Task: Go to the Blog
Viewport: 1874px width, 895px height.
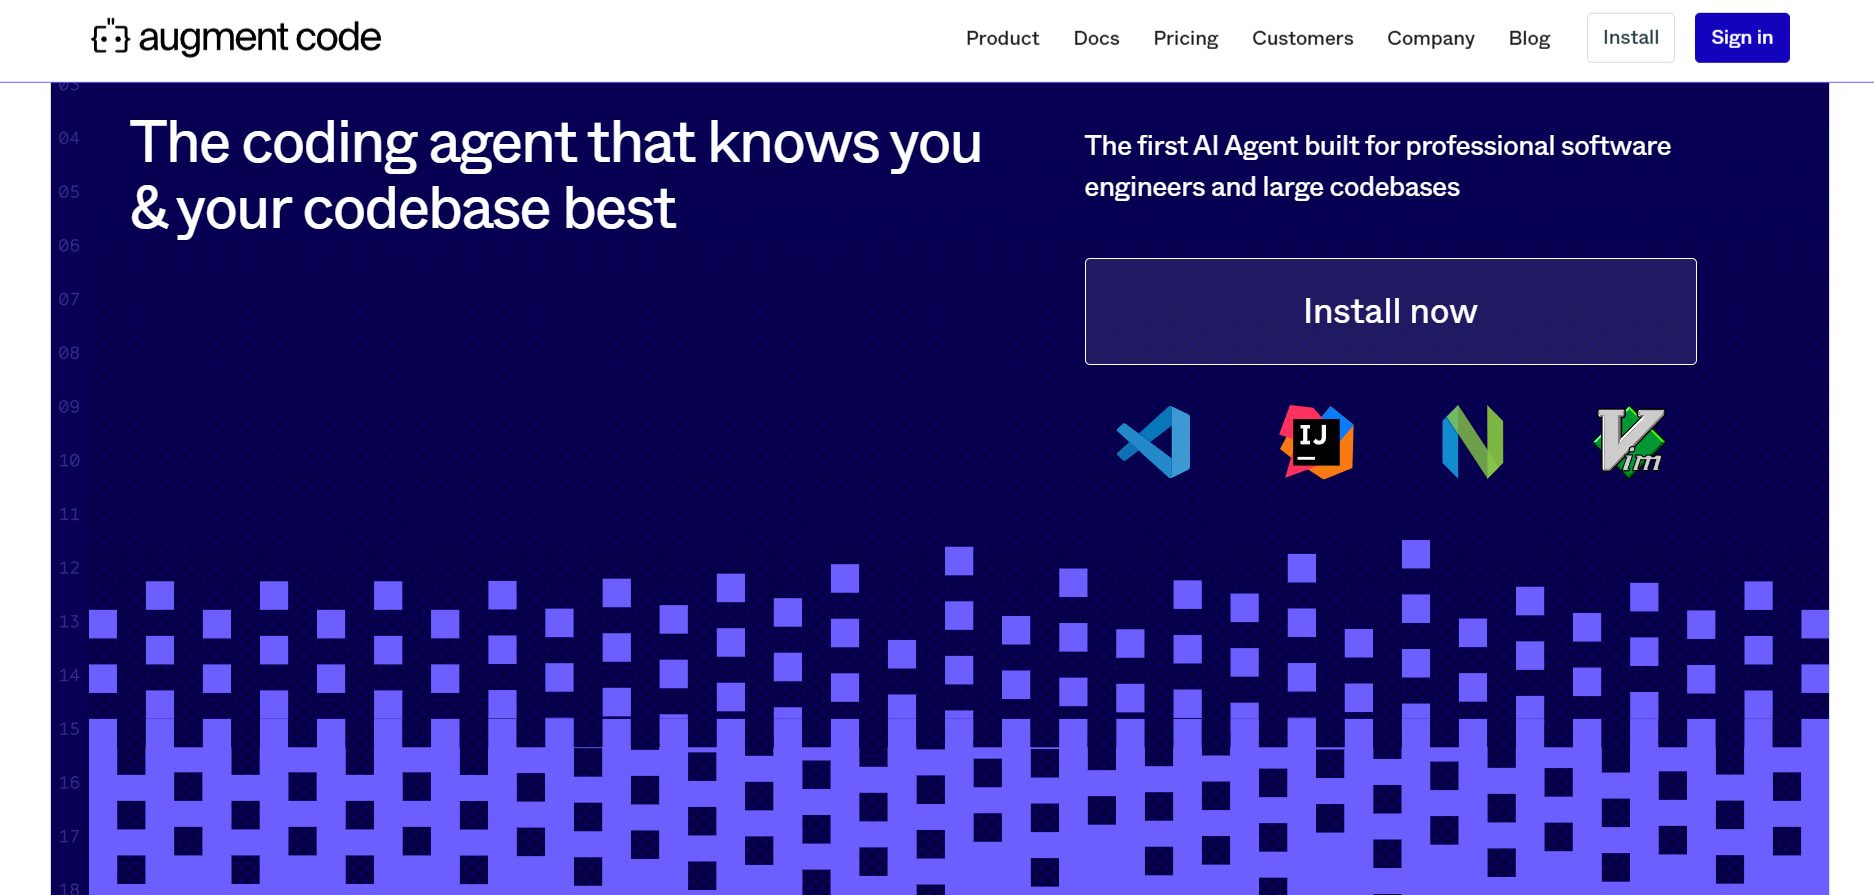Action: 1529,38
